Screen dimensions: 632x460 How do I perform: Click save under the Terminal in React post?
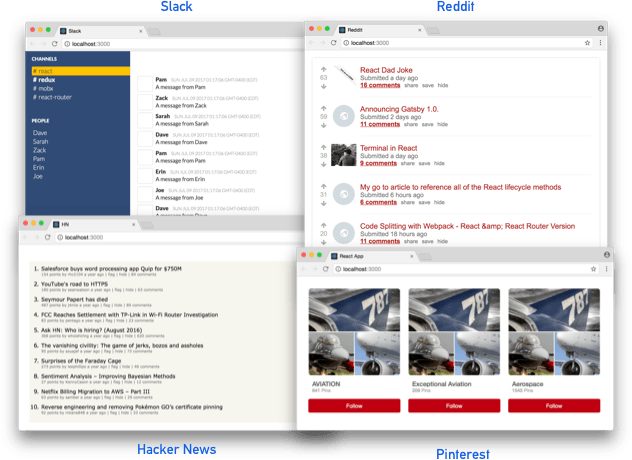click(x=424, y=164)
